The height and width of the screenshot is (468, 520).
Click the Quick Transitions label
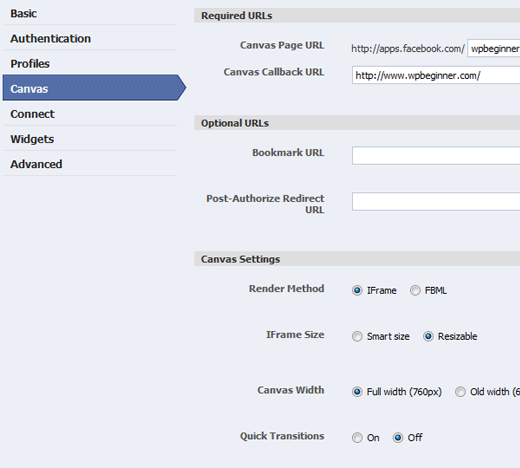point(282,436)
